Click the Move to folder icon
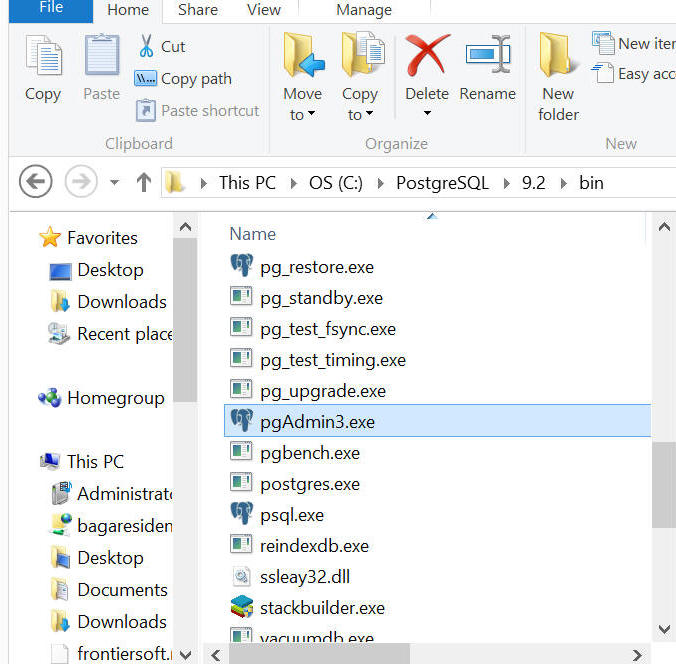Screen dimensions: 676x664 [304, 55]
